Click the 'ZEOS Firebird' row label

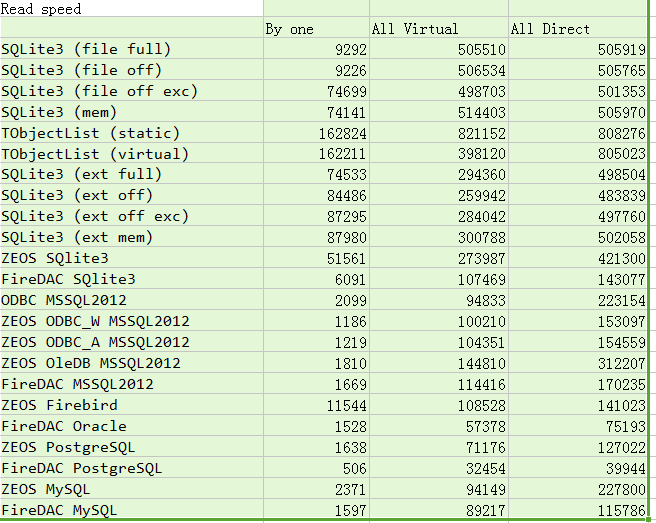[x=132, y=404]
